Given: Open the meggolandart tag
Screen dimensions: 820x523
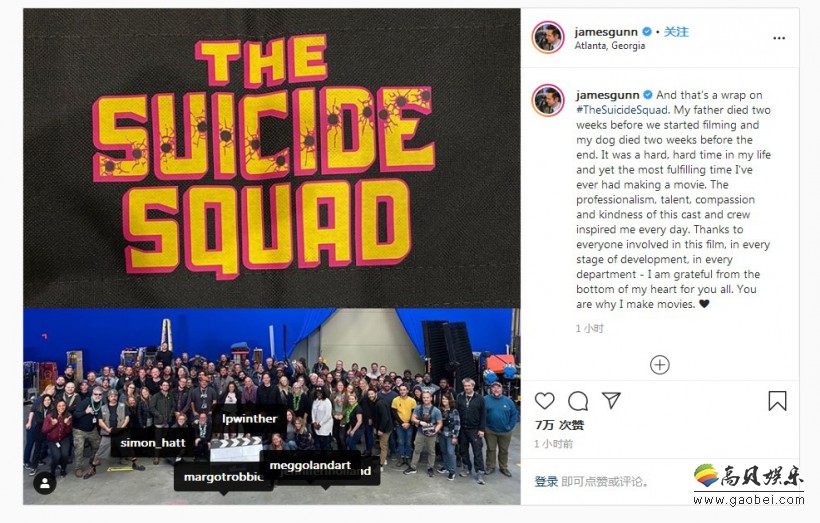Looking at the screenshot, I should click(x=310, y=465).
